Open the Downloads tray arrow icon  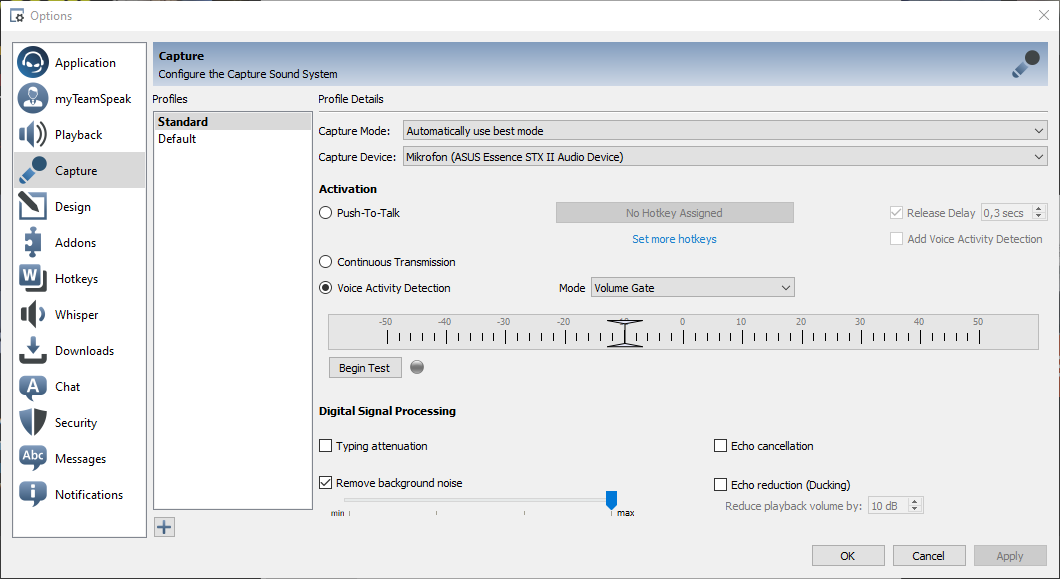pyautogui.click(x=33, y=350)
